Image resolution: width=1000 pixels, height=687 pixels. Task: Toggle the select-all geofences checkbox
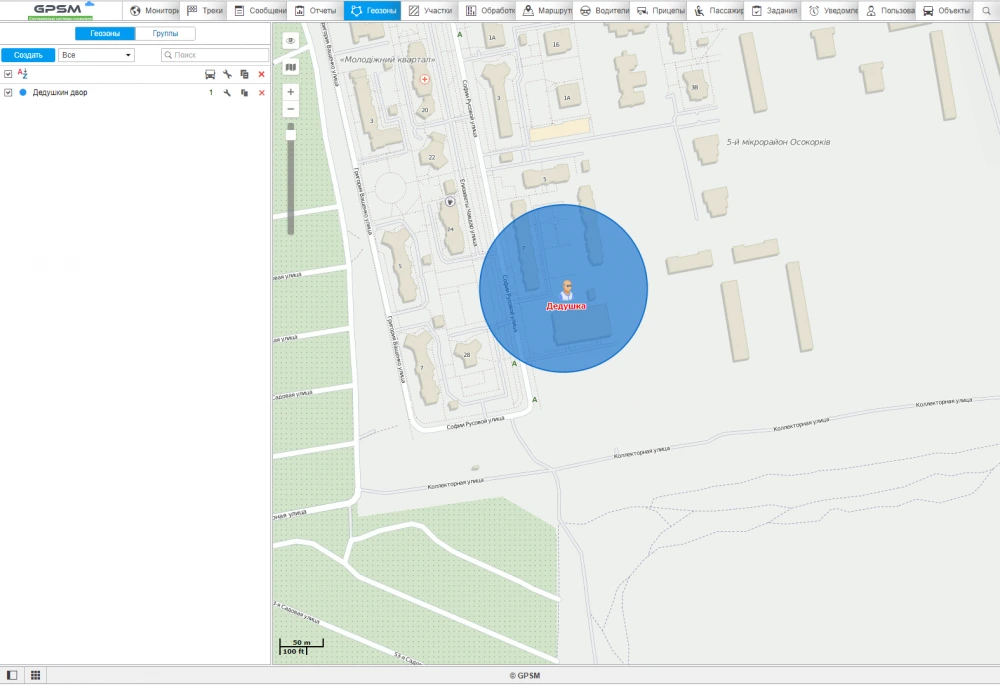tap(8, 74)
